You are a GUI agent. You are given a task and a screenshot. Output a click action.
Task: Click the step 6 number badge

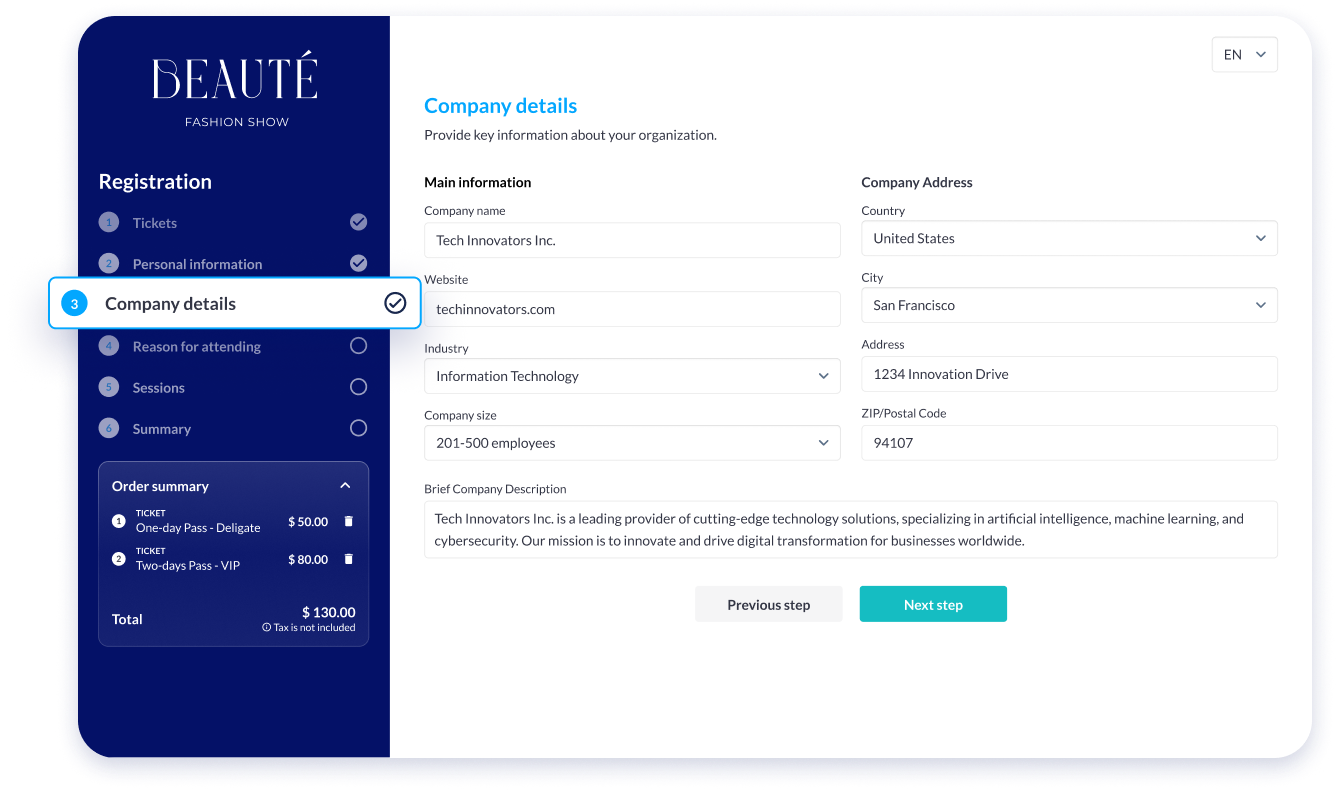click(x=109, y=428)
